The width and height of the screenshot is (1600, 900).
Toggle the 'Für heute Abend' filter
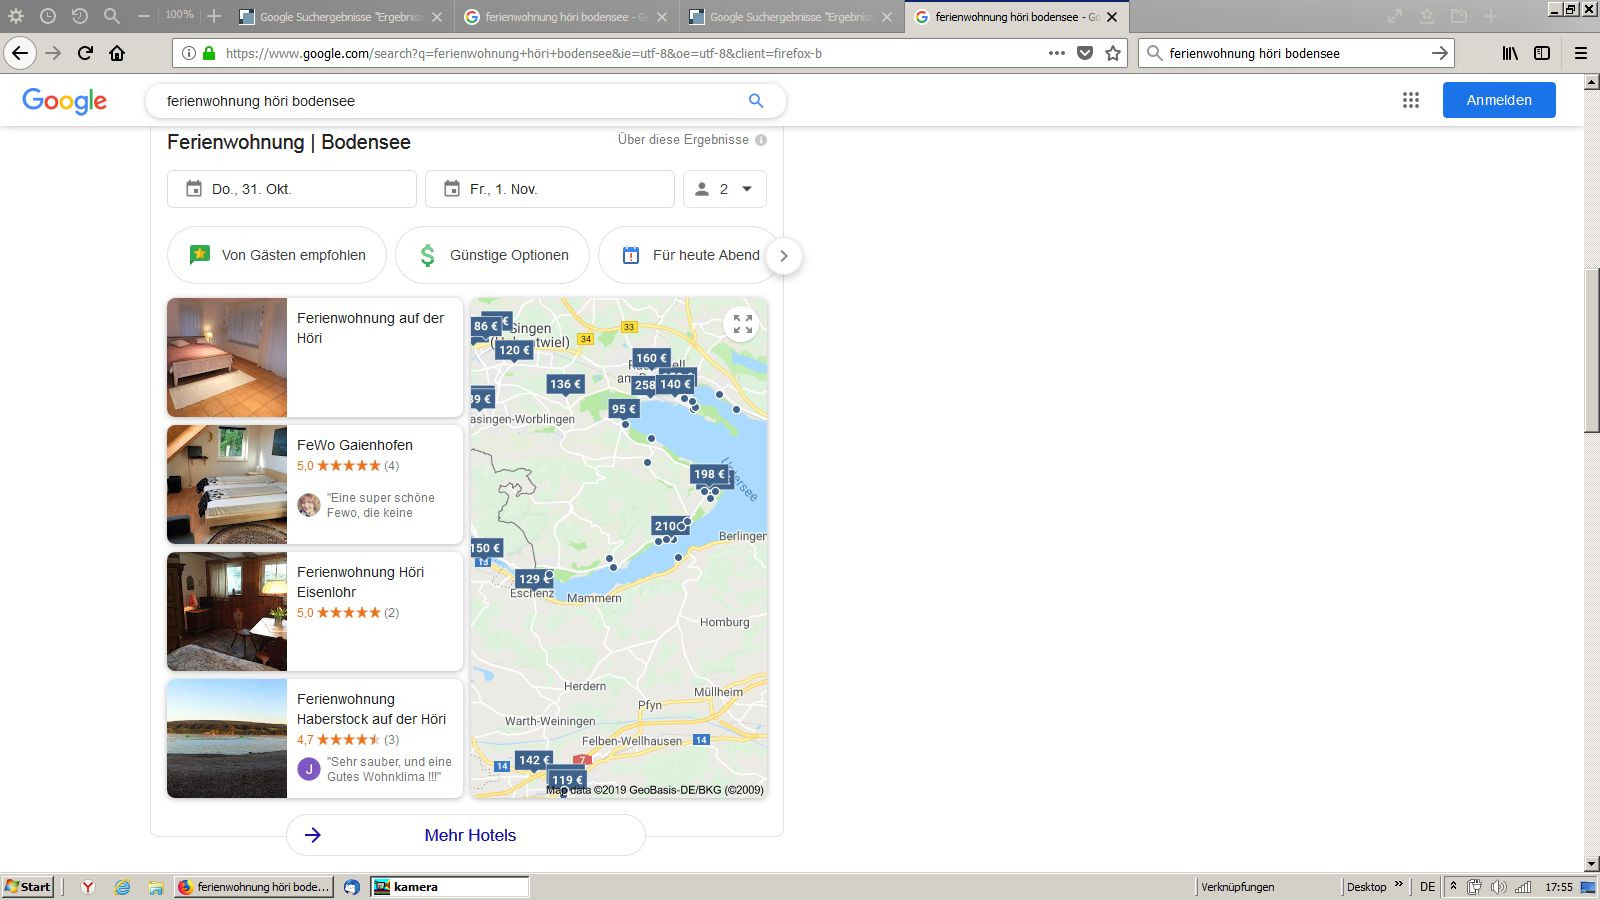point(690,255)
